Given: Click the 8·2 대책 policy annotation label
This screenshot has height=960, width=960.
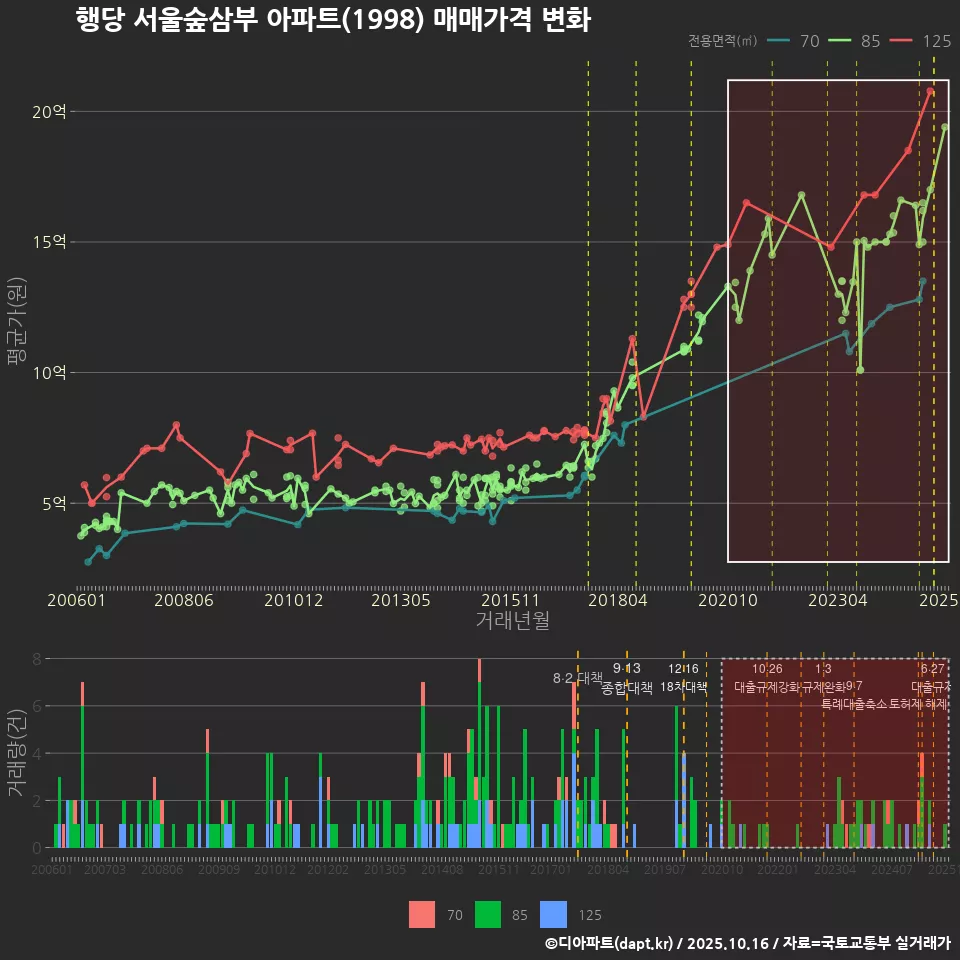Looking at the screenshot, I should [577, 678].
